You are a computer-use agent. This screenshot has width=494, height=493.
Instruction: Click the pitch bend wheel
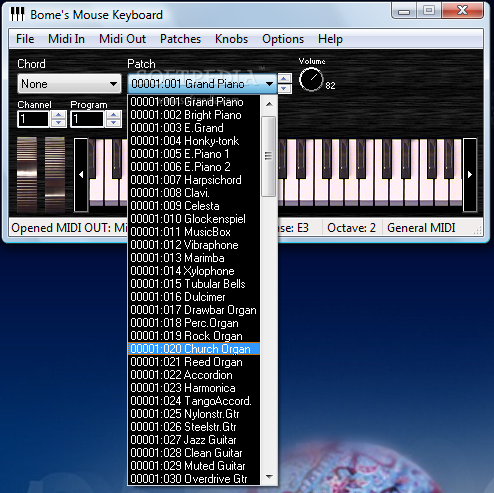(x=27, y=175)
